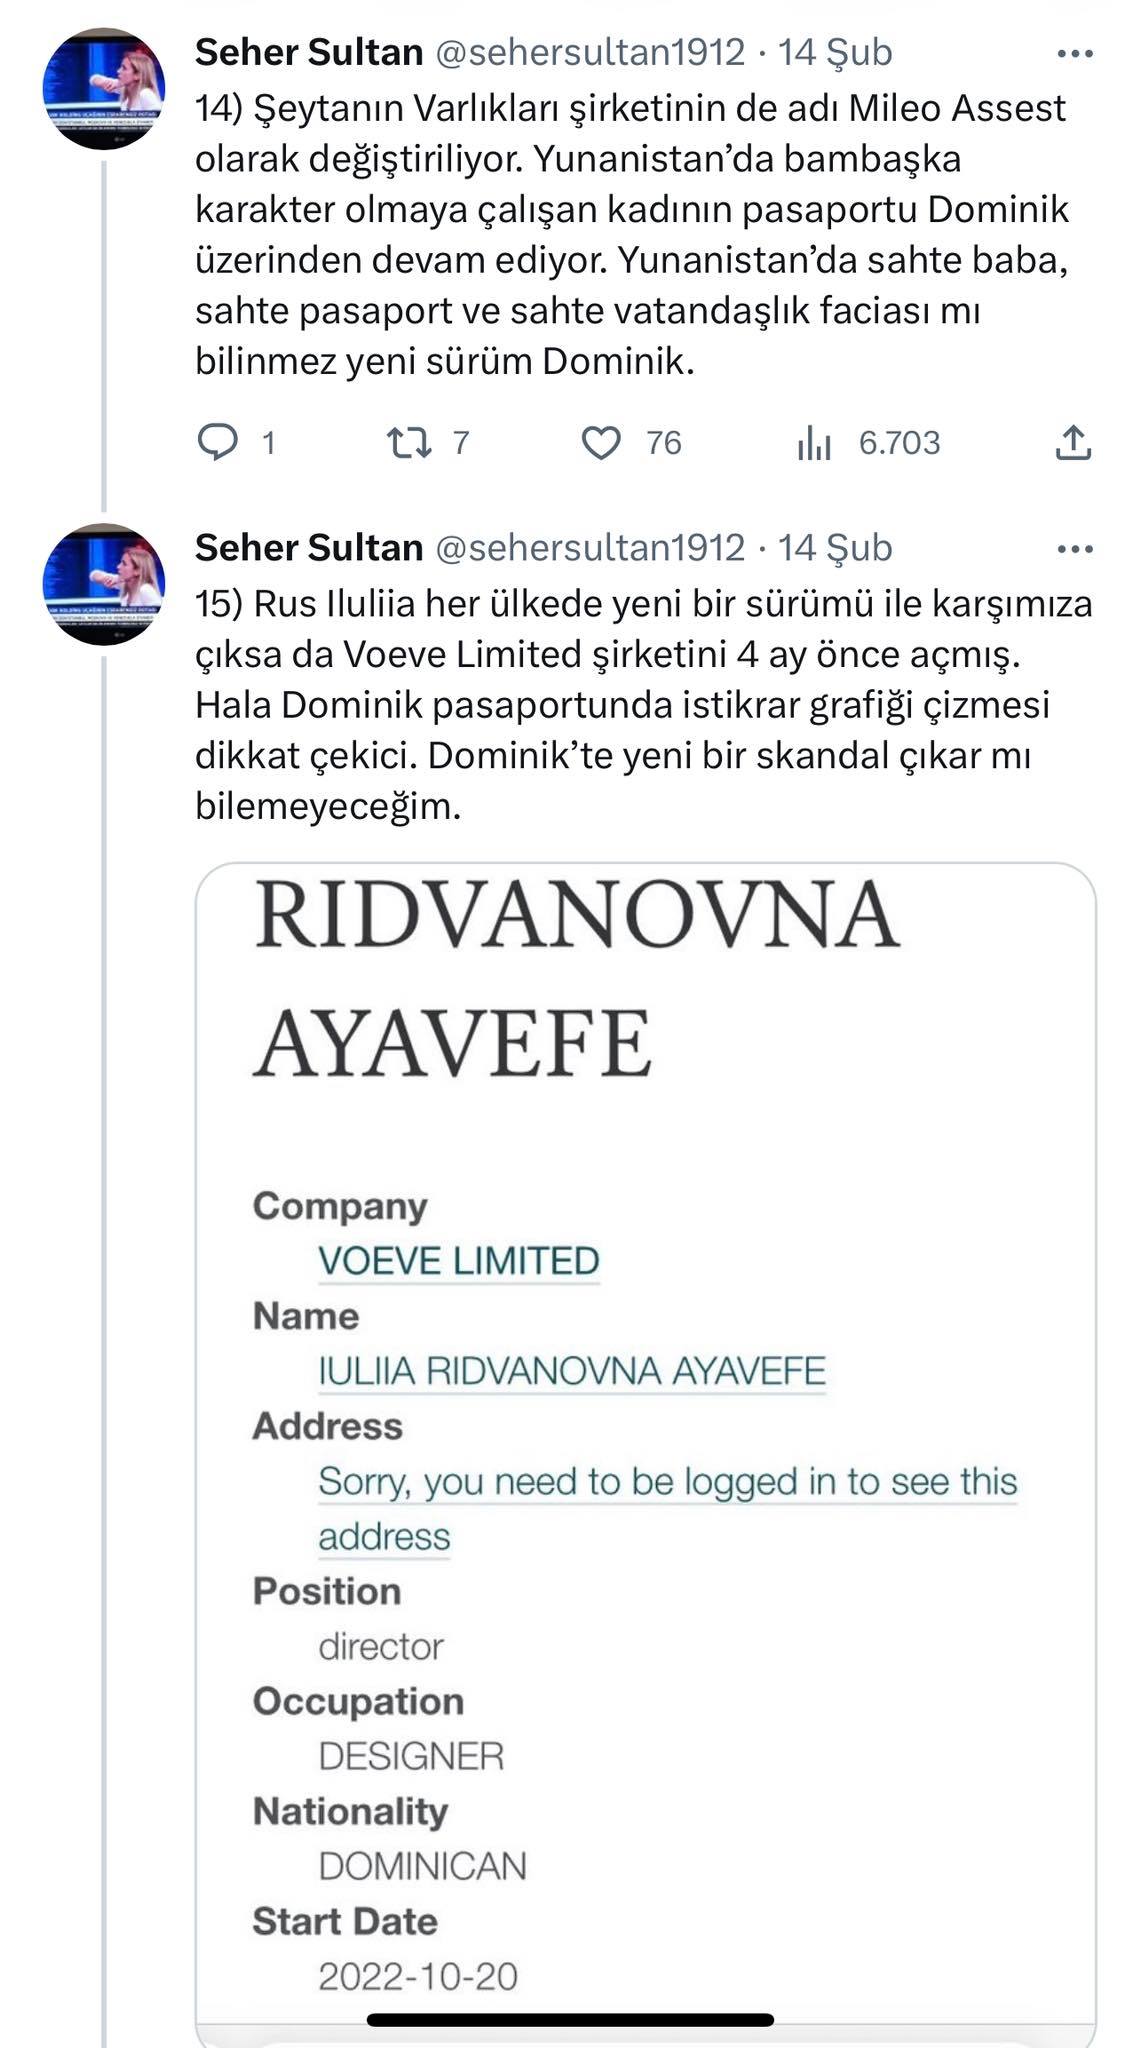Share tweet 14 via the share icon
This screenshot has width=1140, height=2048.
click(1073, 442)
